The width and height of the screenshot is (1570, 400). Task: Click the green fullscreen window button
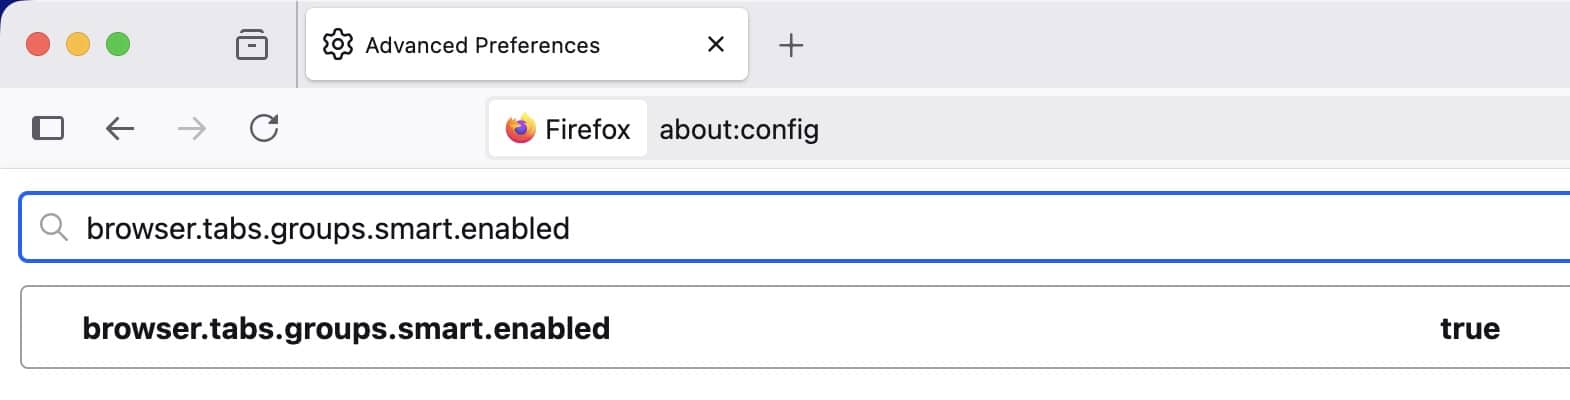[118, 44]
